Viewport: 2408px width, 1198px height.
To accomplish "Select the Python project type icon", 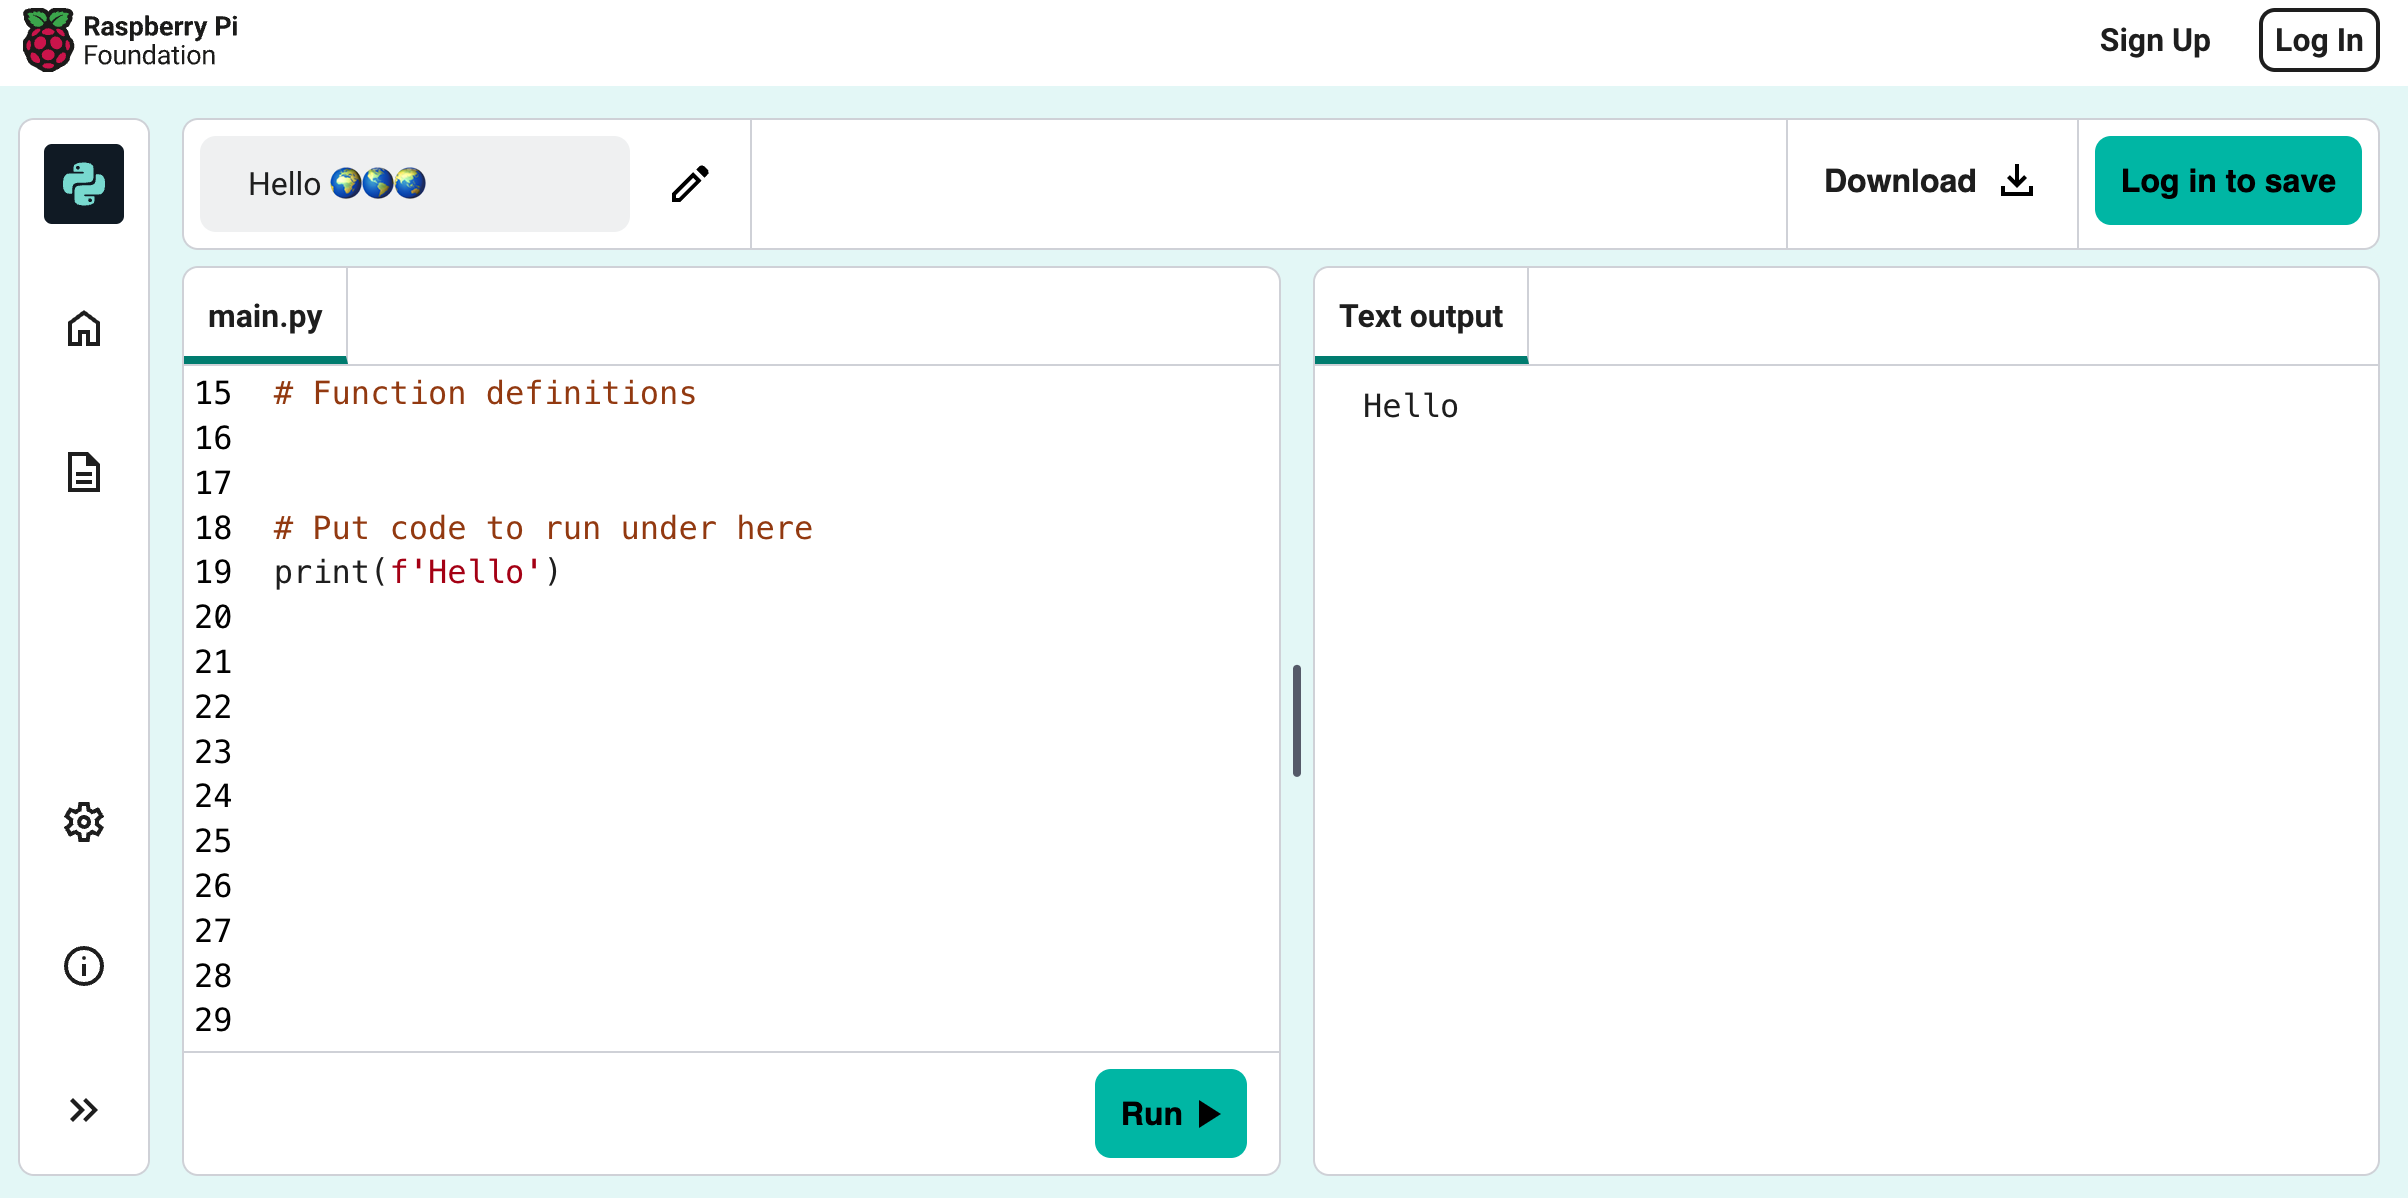I will click(84, 184).
